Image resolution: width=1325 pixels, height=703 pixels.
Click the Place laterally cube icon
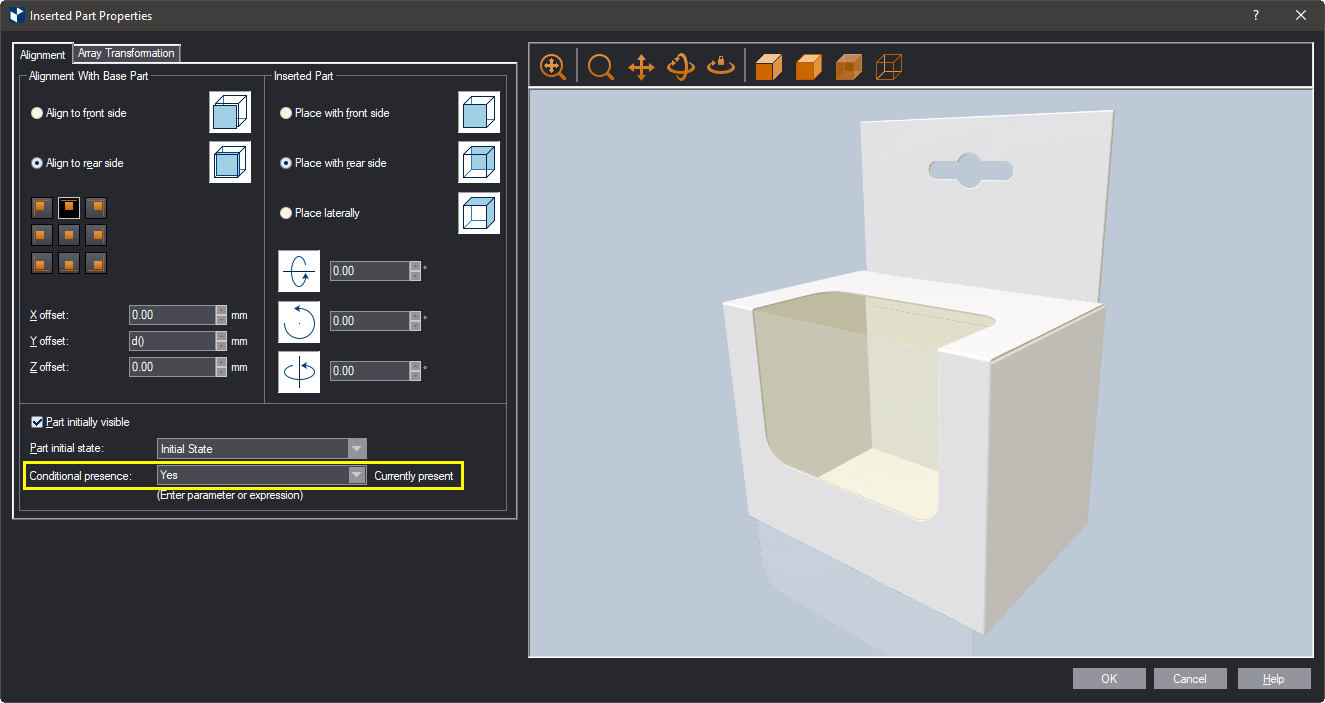click(479, 213)
